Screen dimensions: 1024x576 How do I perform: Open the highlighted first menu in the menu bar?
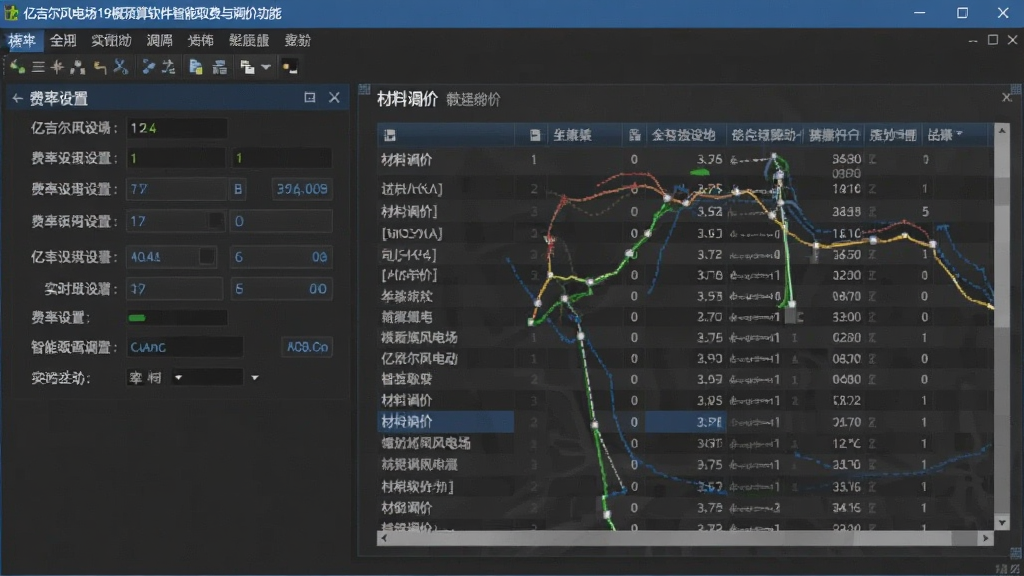point(22,40)
